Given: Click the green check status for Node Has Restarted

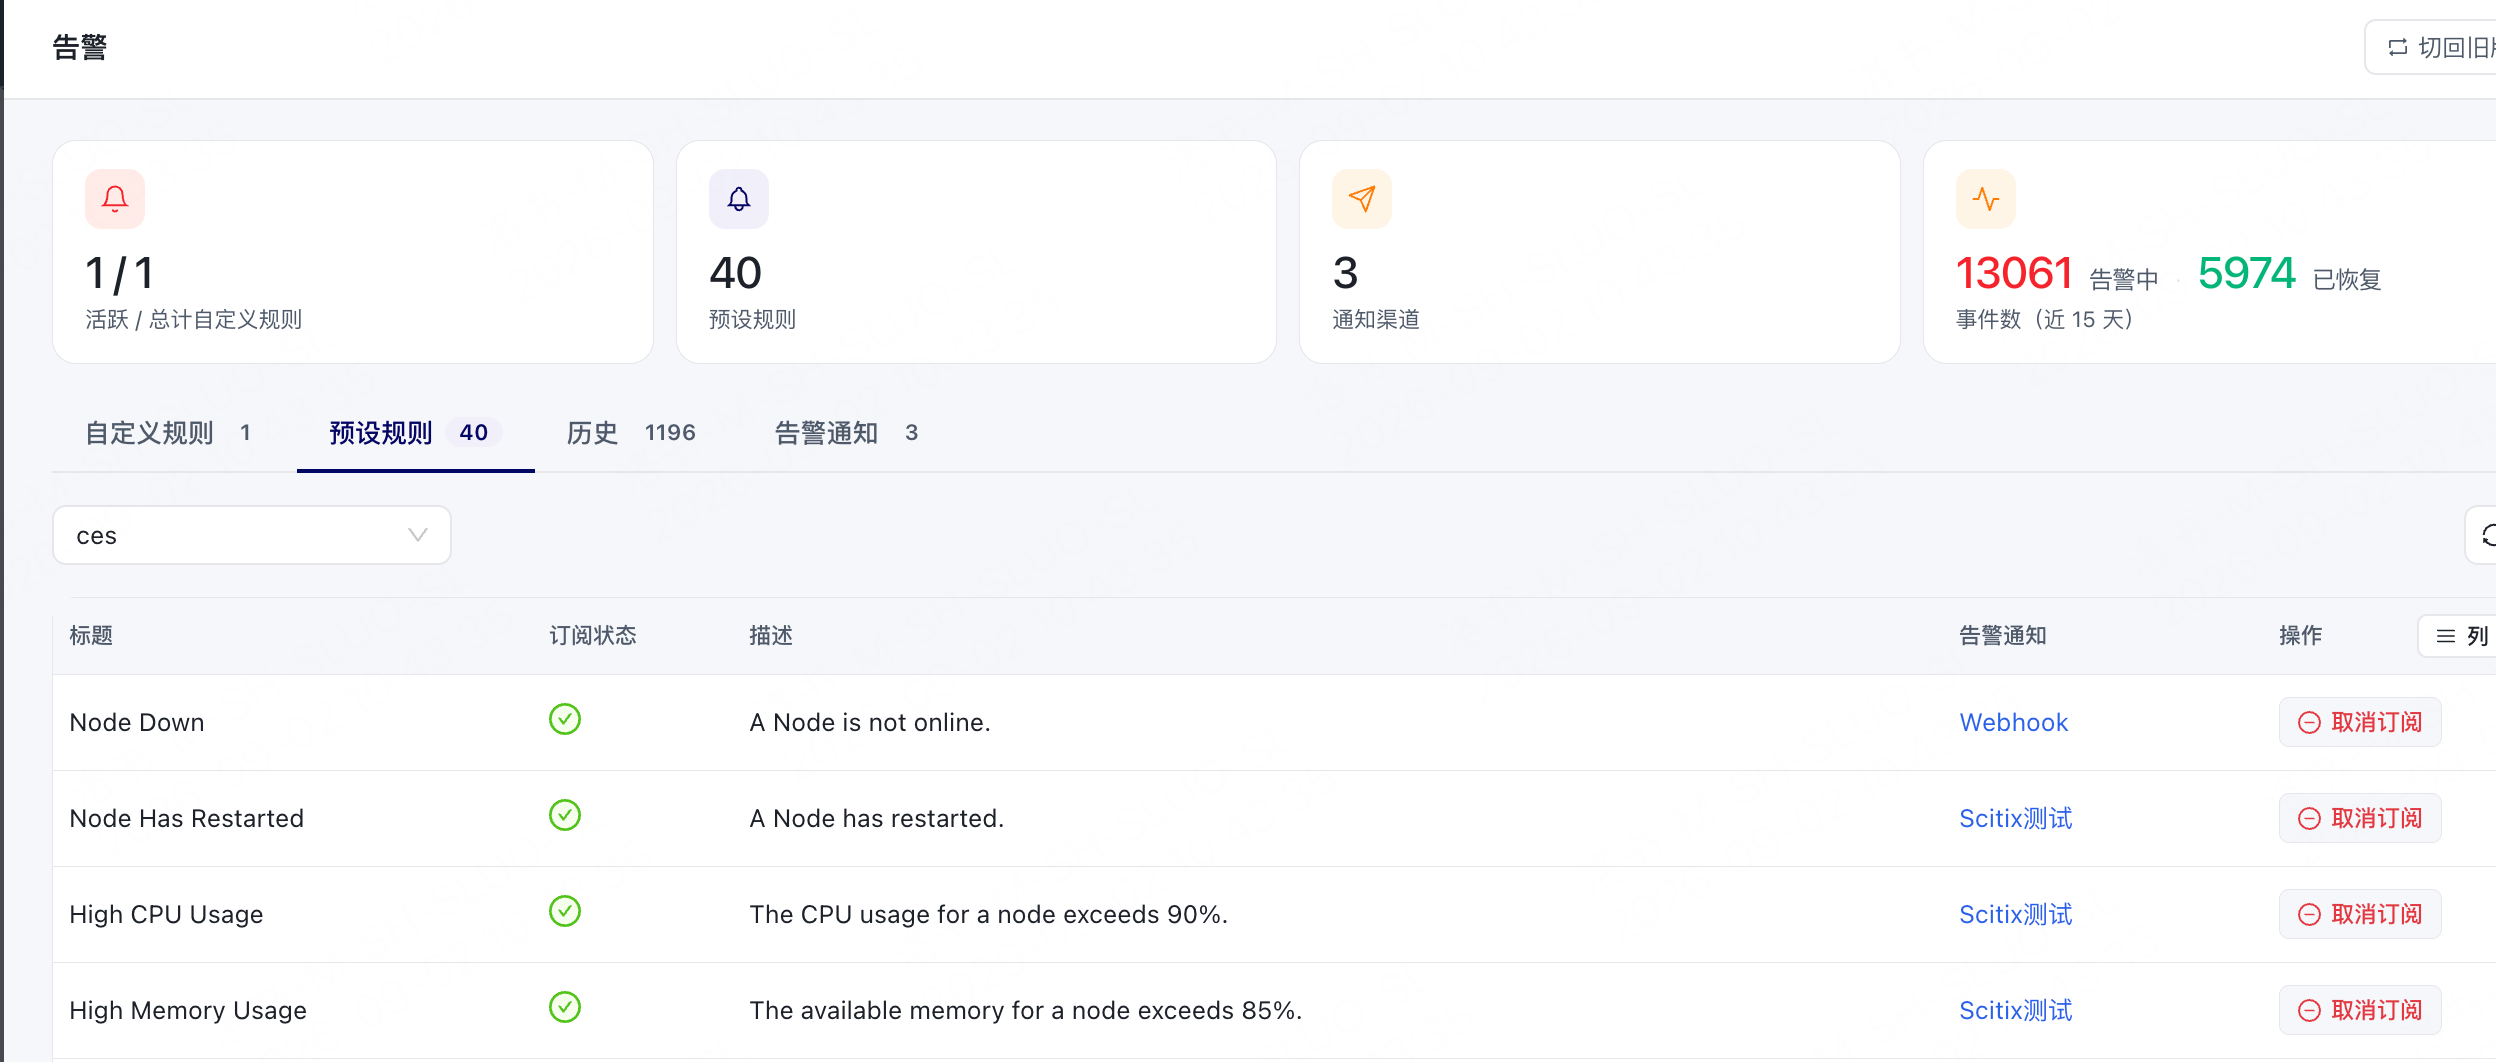Looking at the screenshot, I should [x=565, y=815].
